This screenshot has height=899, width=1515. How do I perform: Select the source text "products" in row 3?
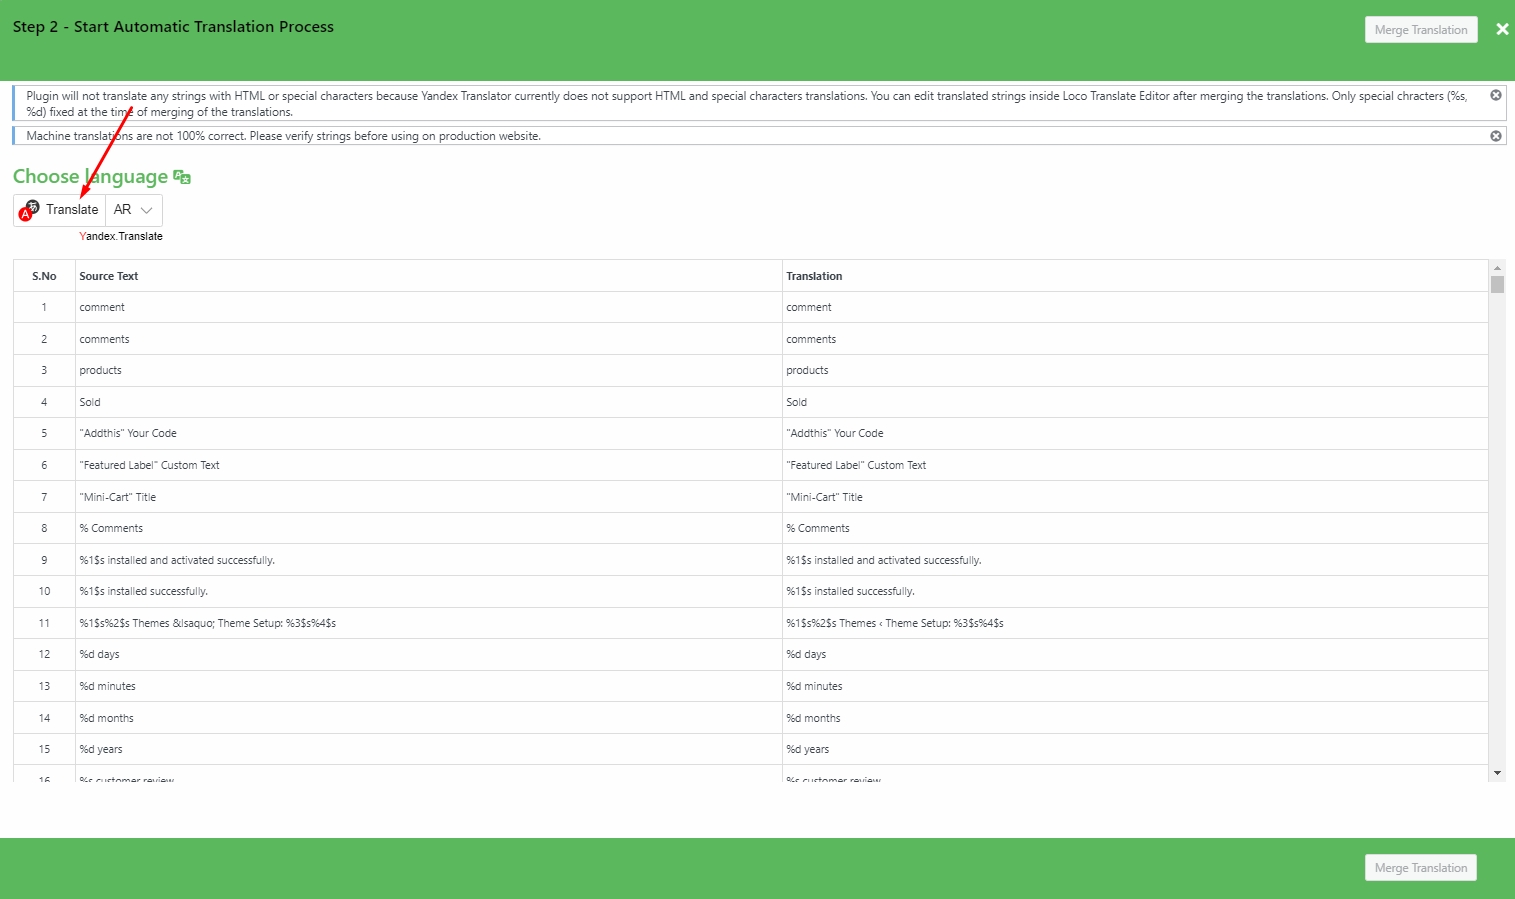click(101, 370)
